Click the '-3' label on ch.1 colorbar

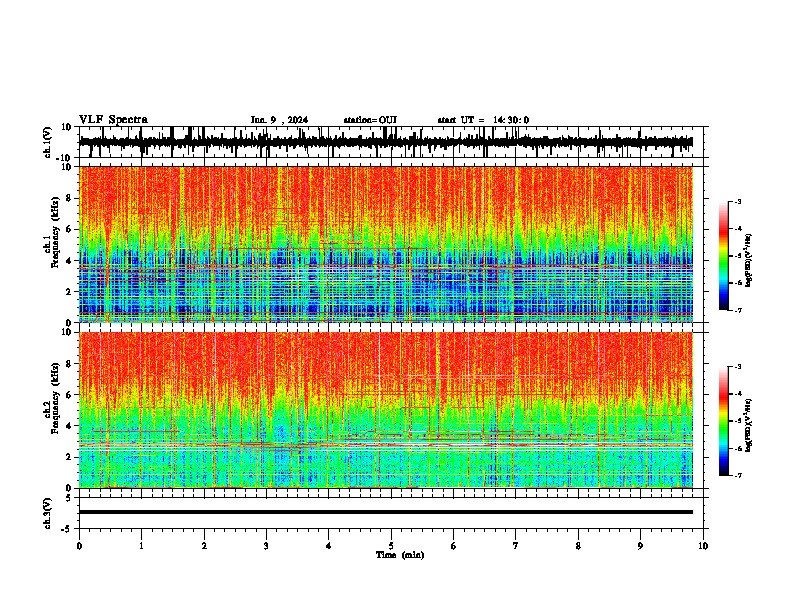click(737, 201)
